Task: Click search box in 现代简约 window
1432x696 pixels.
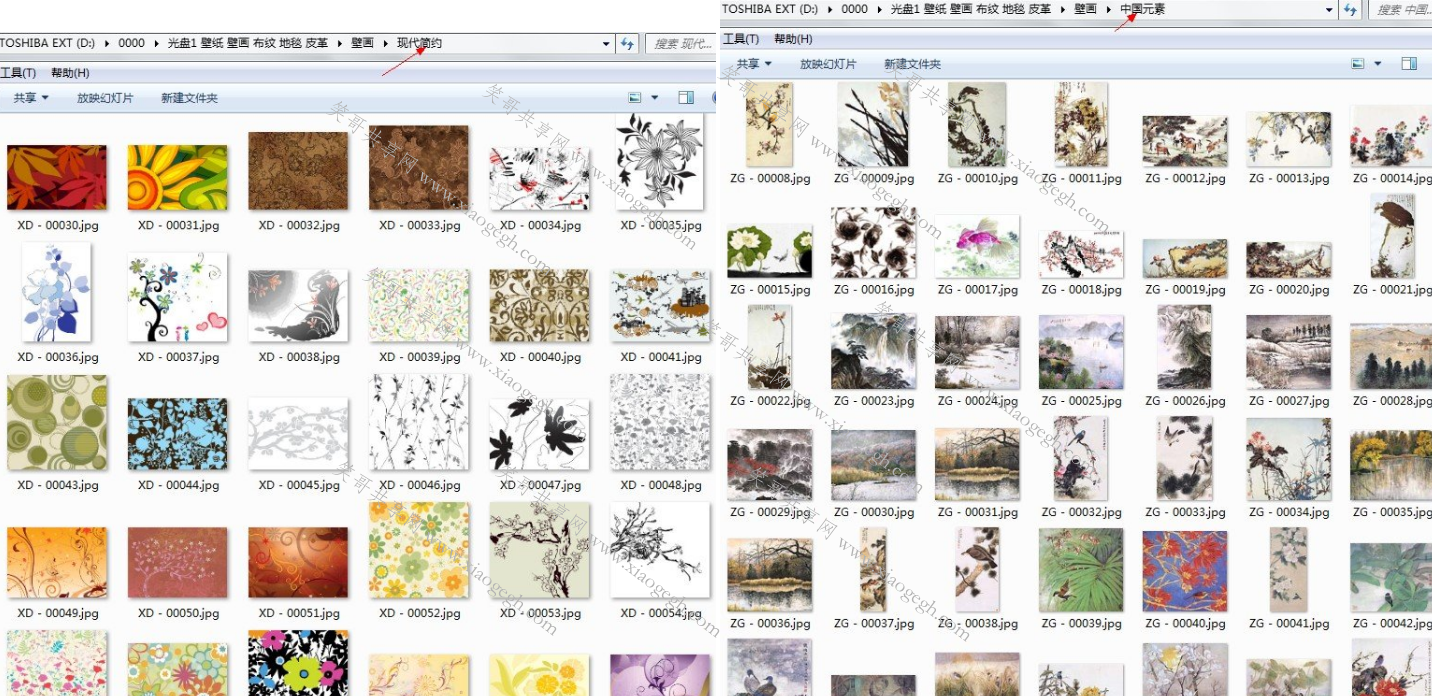Action: tap(680, 44)
